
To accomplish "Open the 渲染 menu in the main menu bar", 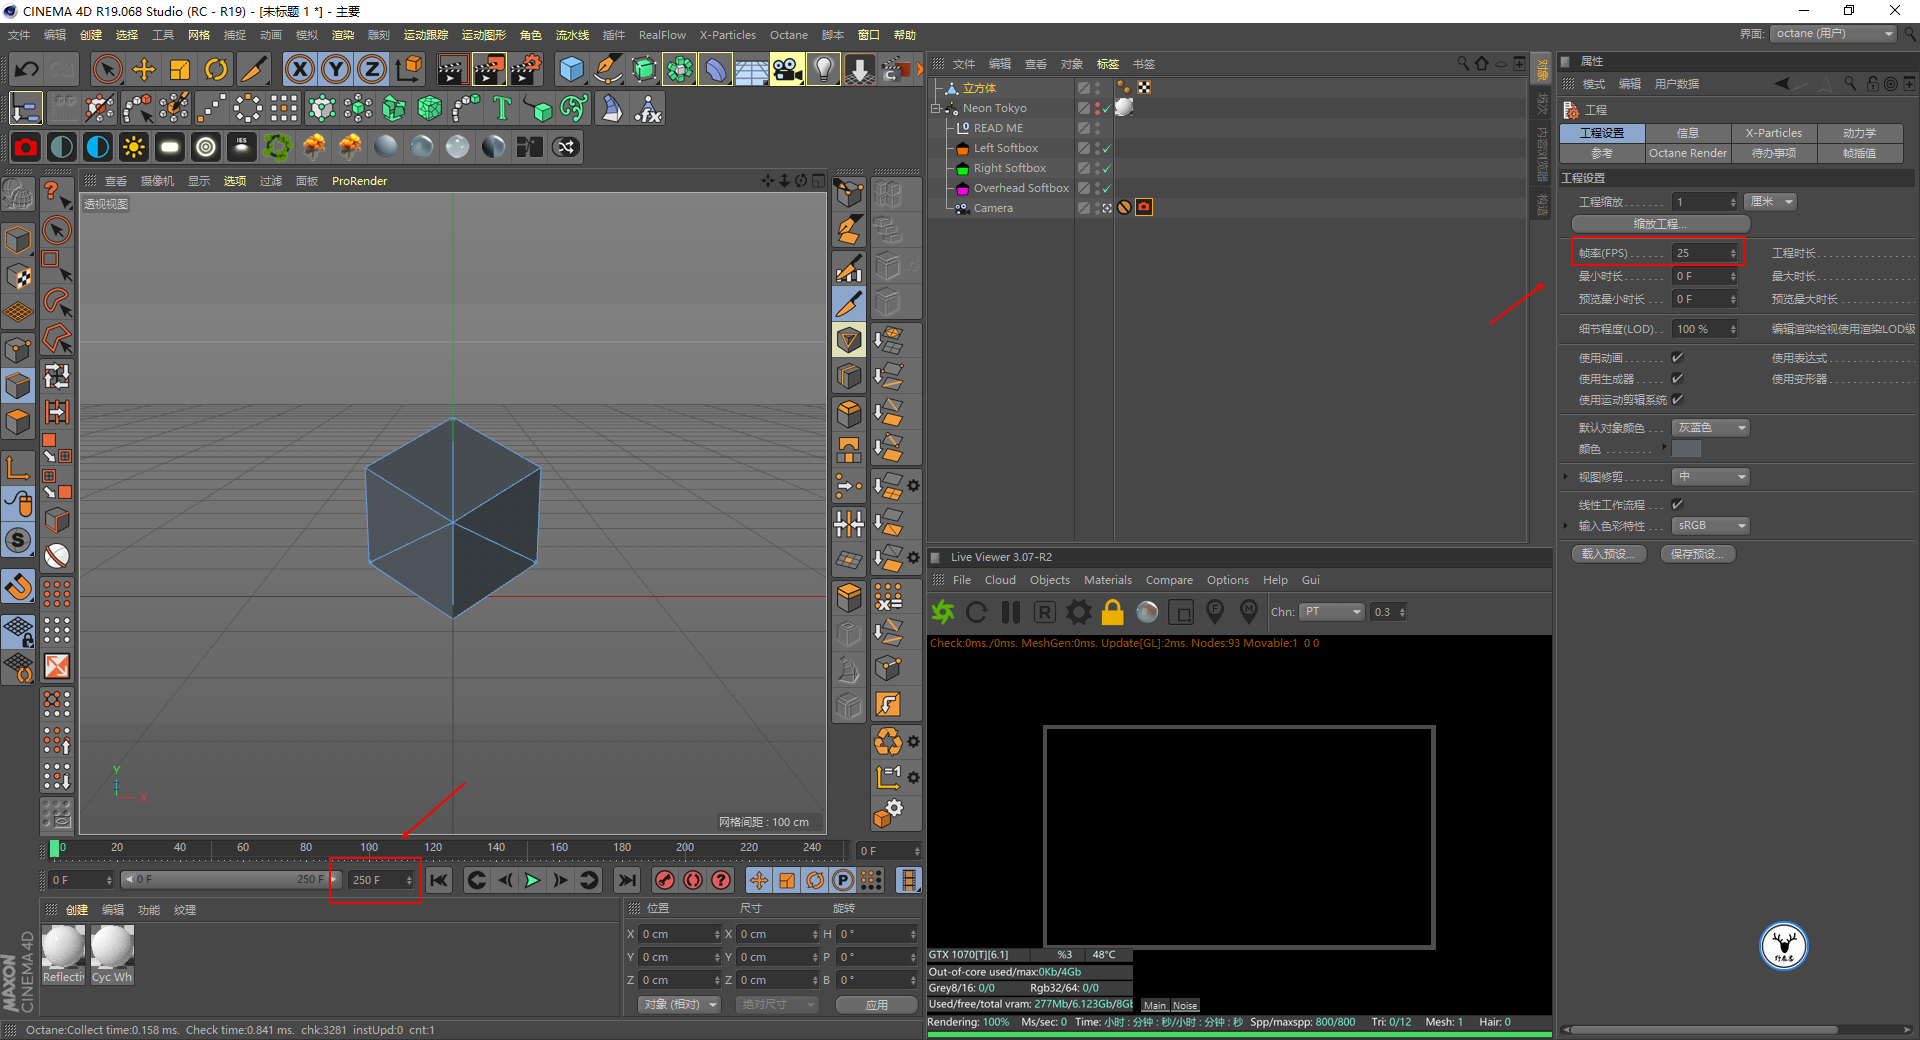I will [x=343, y=35].
